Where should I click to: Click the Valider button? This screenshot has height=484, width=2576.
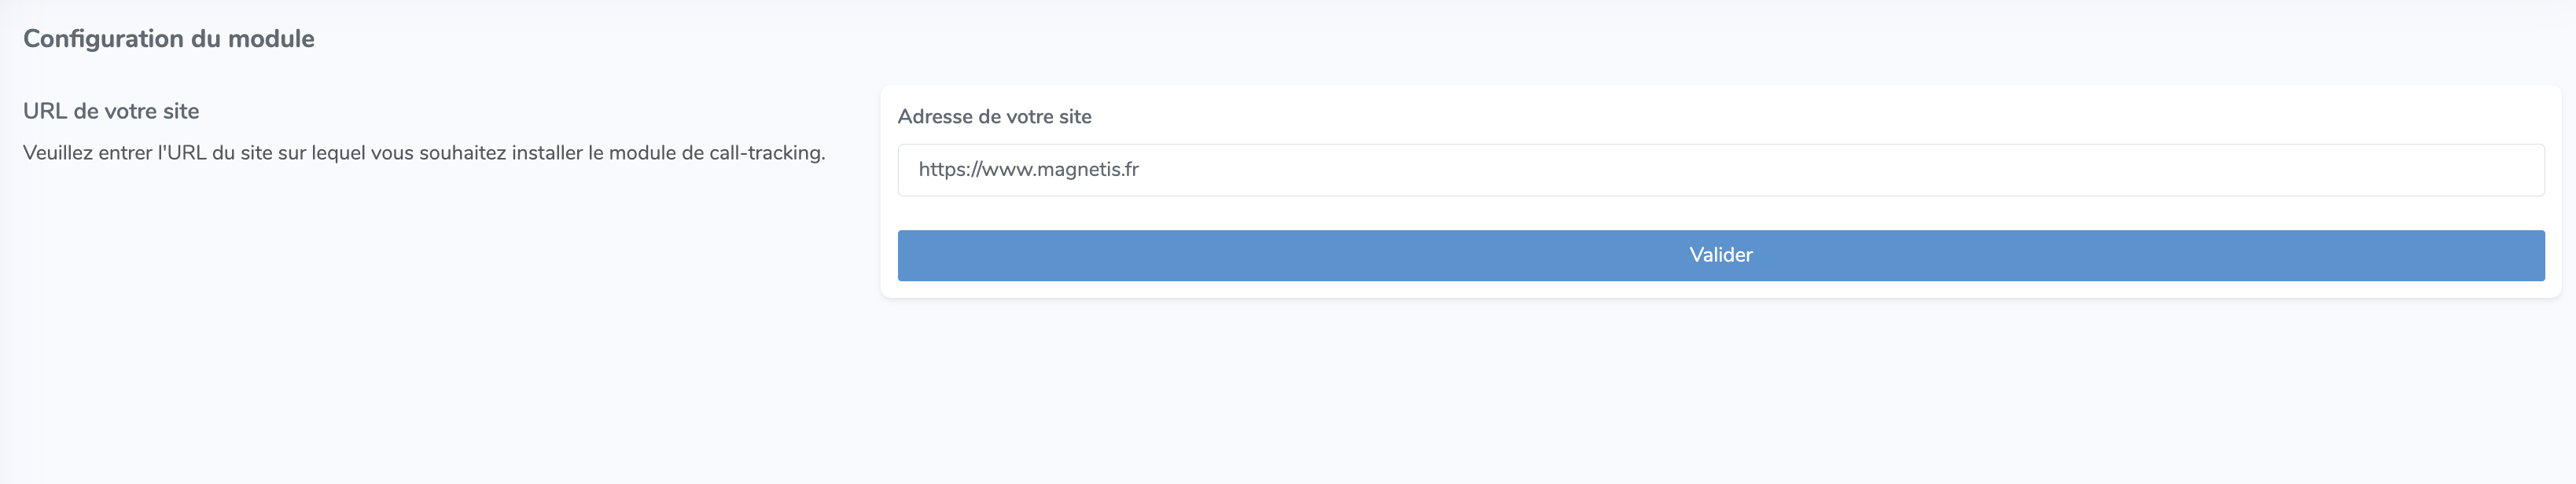(1720, 255)
